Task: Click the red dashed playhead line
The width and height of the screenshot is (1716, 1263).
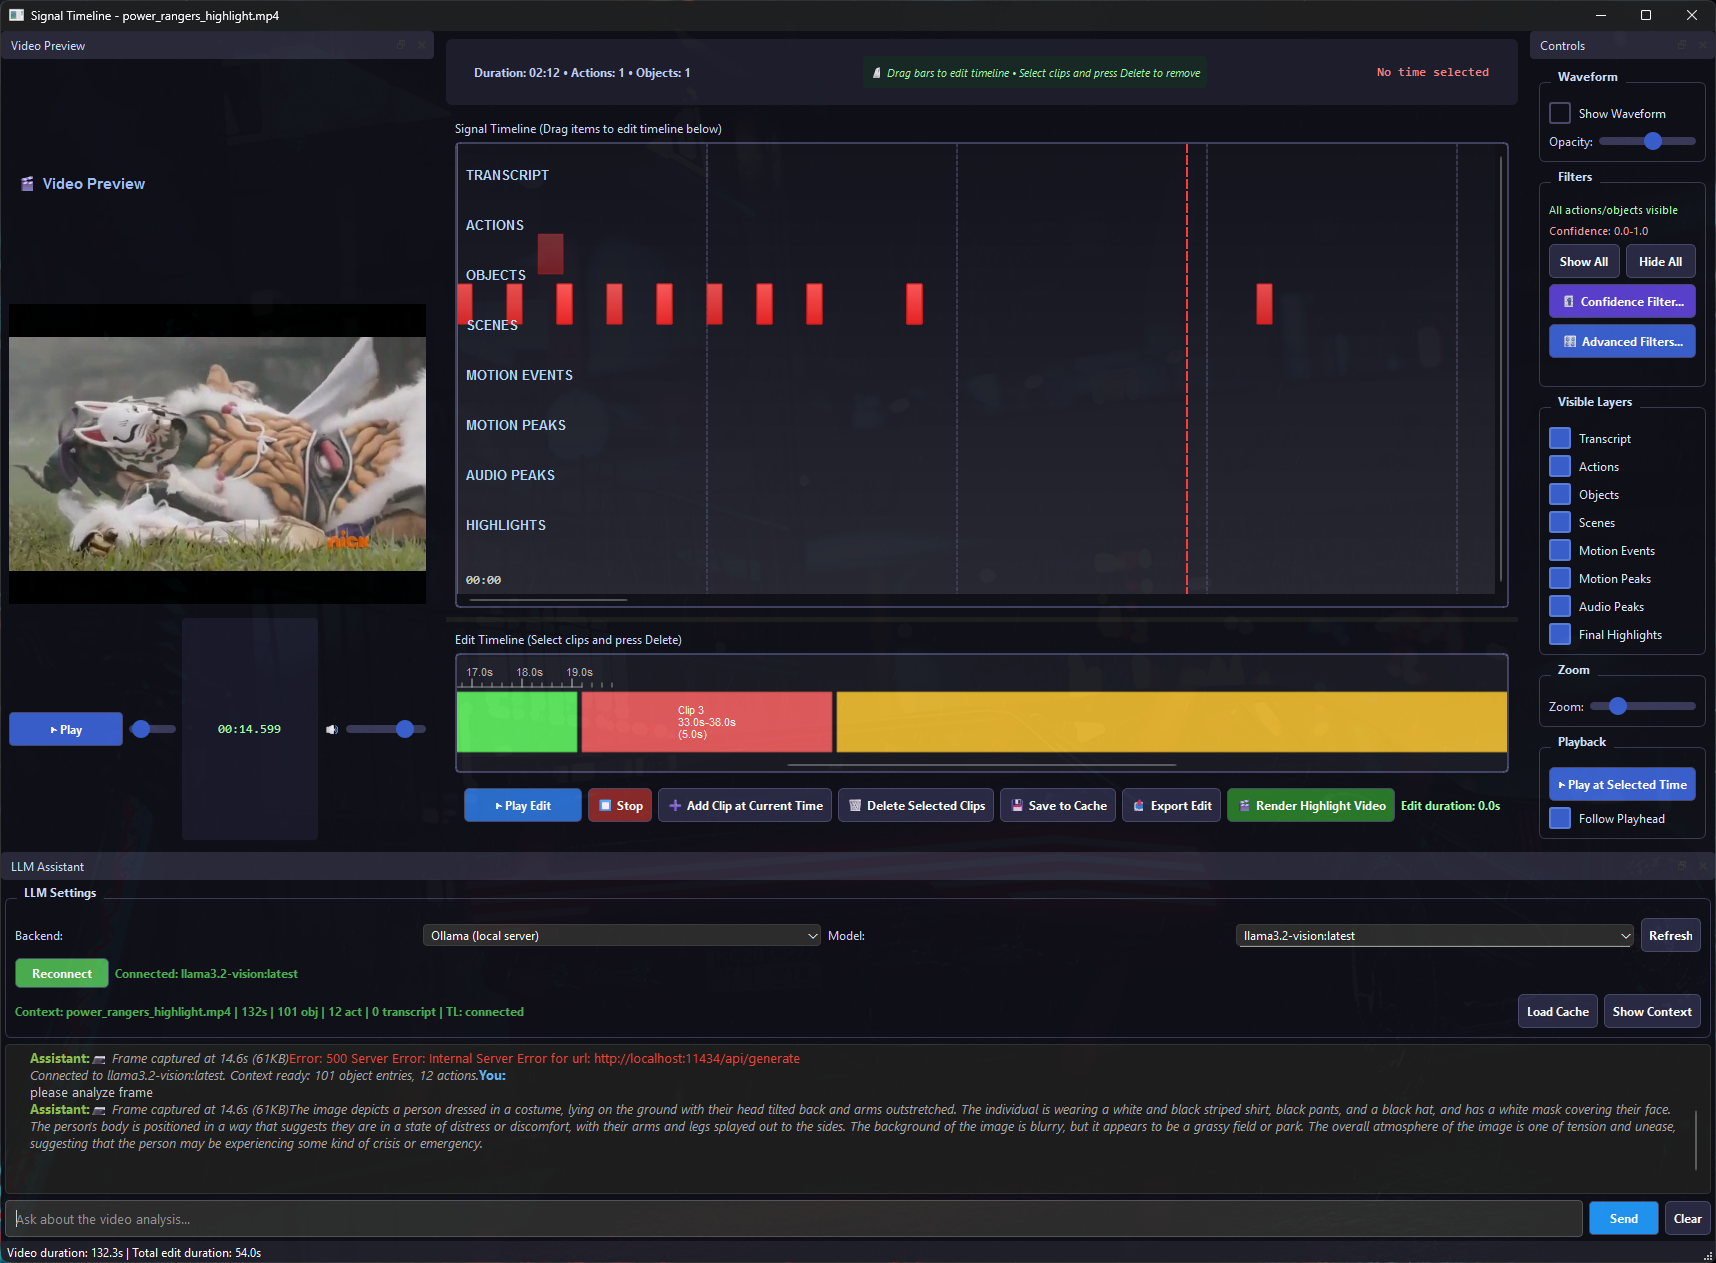Action: [x=1187, y=368]
